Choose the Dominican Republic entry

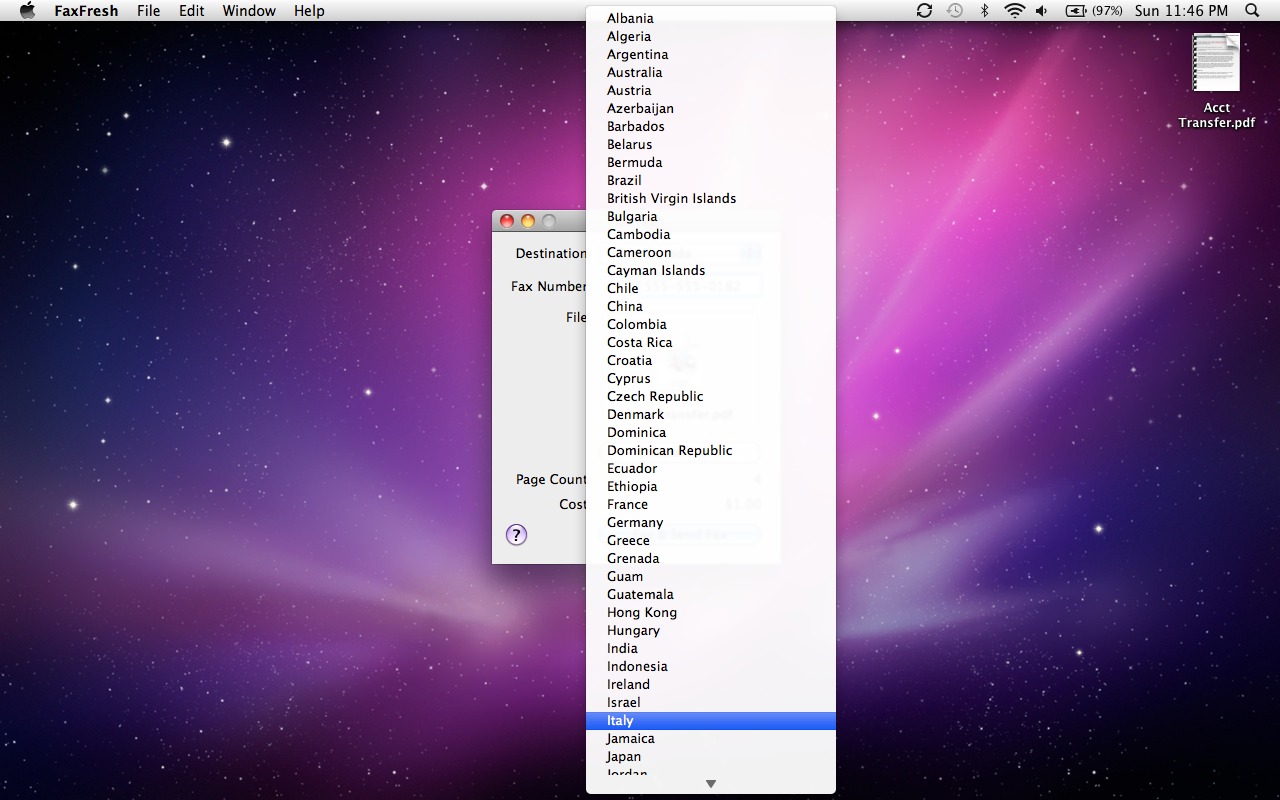pos(711,450)
